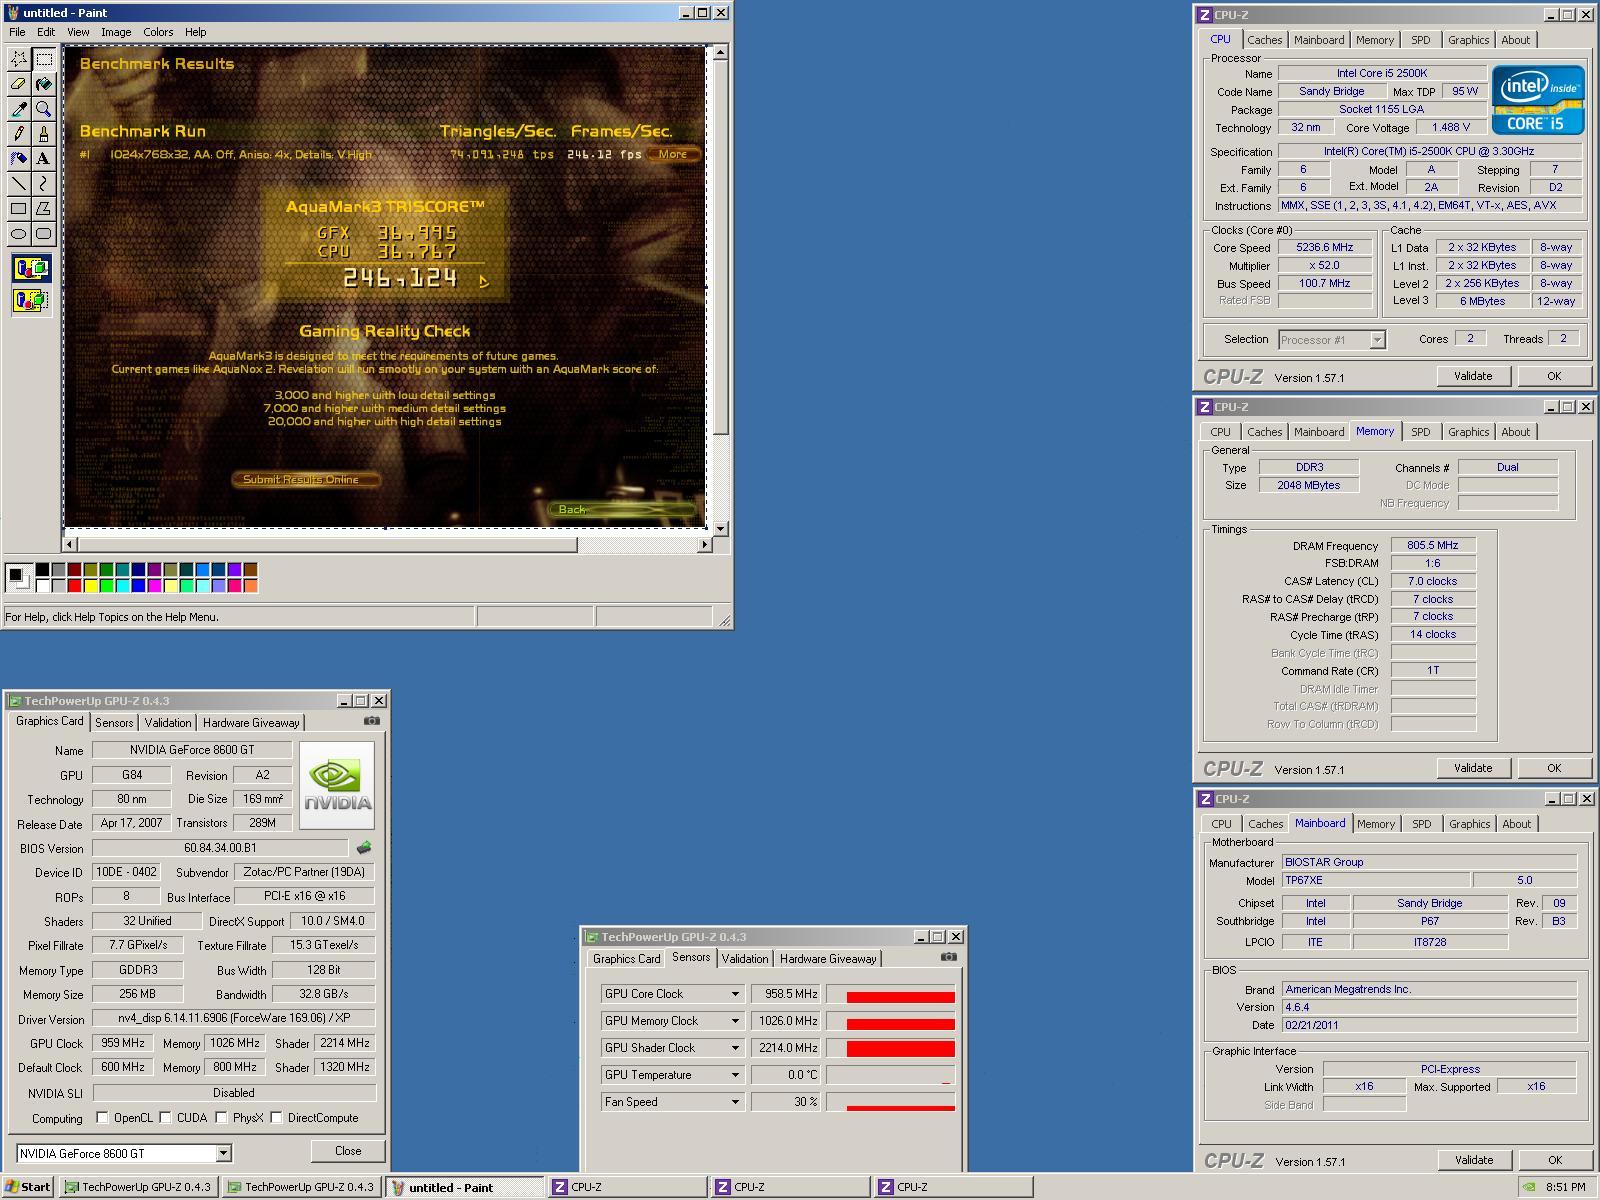This screenshot has width=1600, height=1200.
Task: Select the Free-Form Select tool in Paint
Action: 18,59
